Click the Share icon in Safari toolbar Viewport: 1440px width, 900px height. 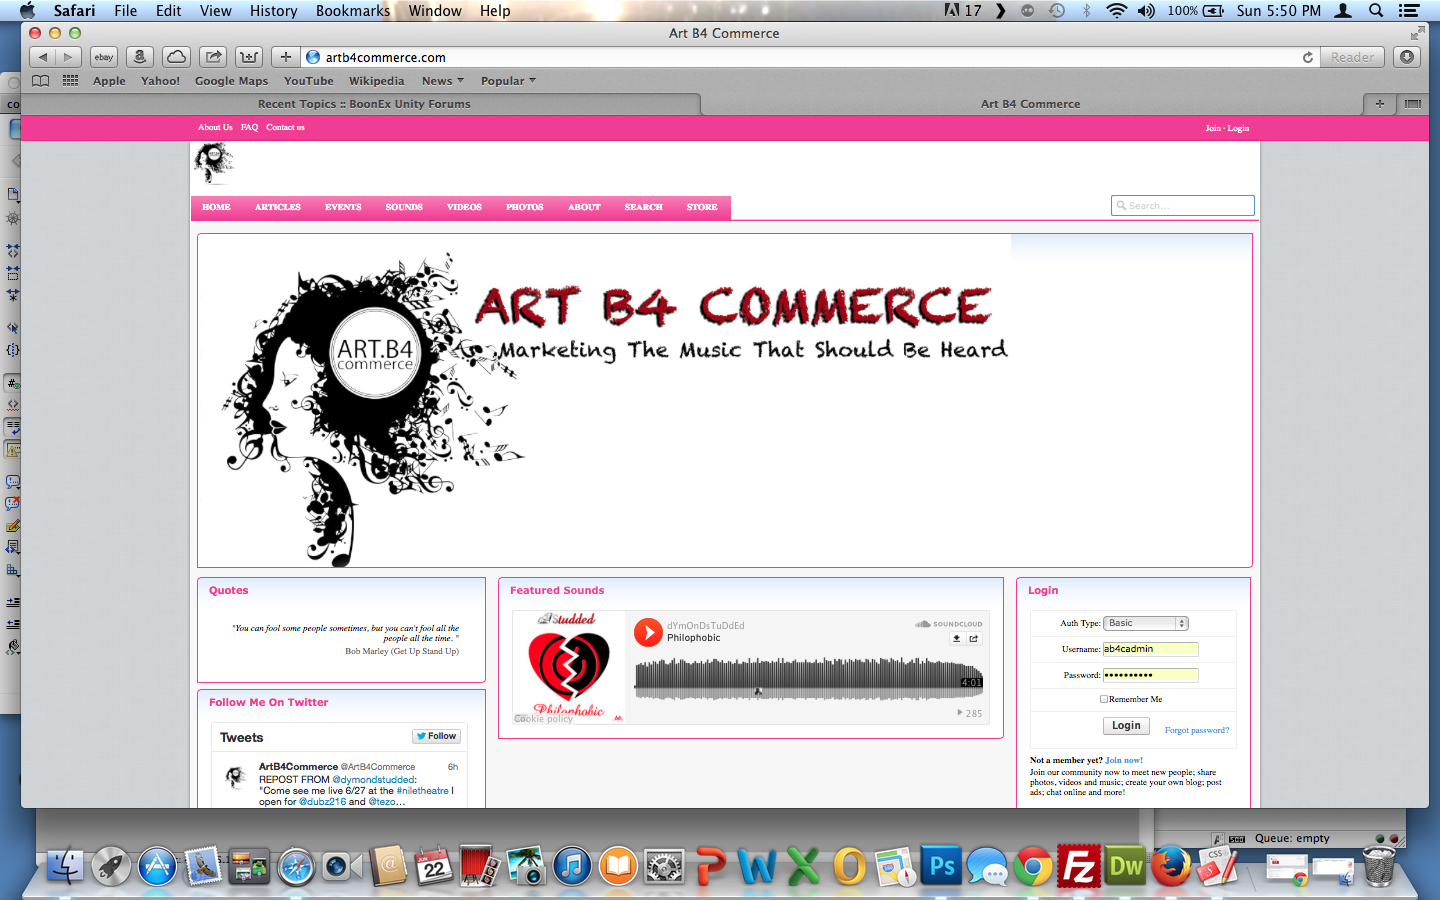[x=213, y=57]
